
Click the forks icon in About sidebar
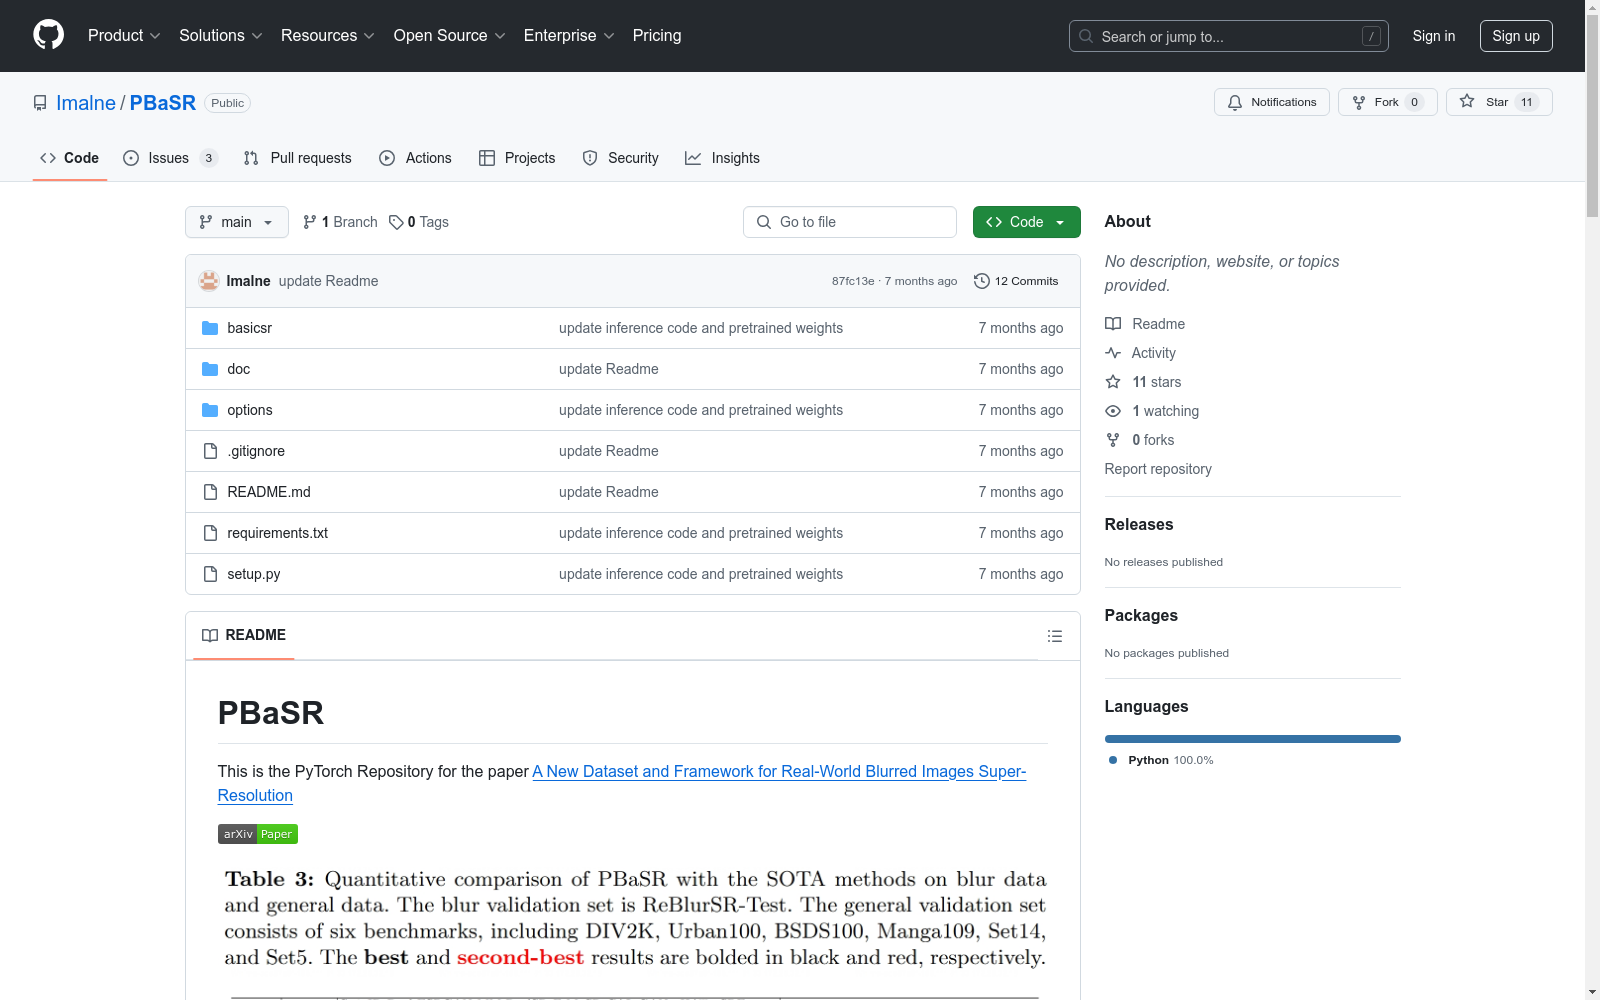(1113, 440)
